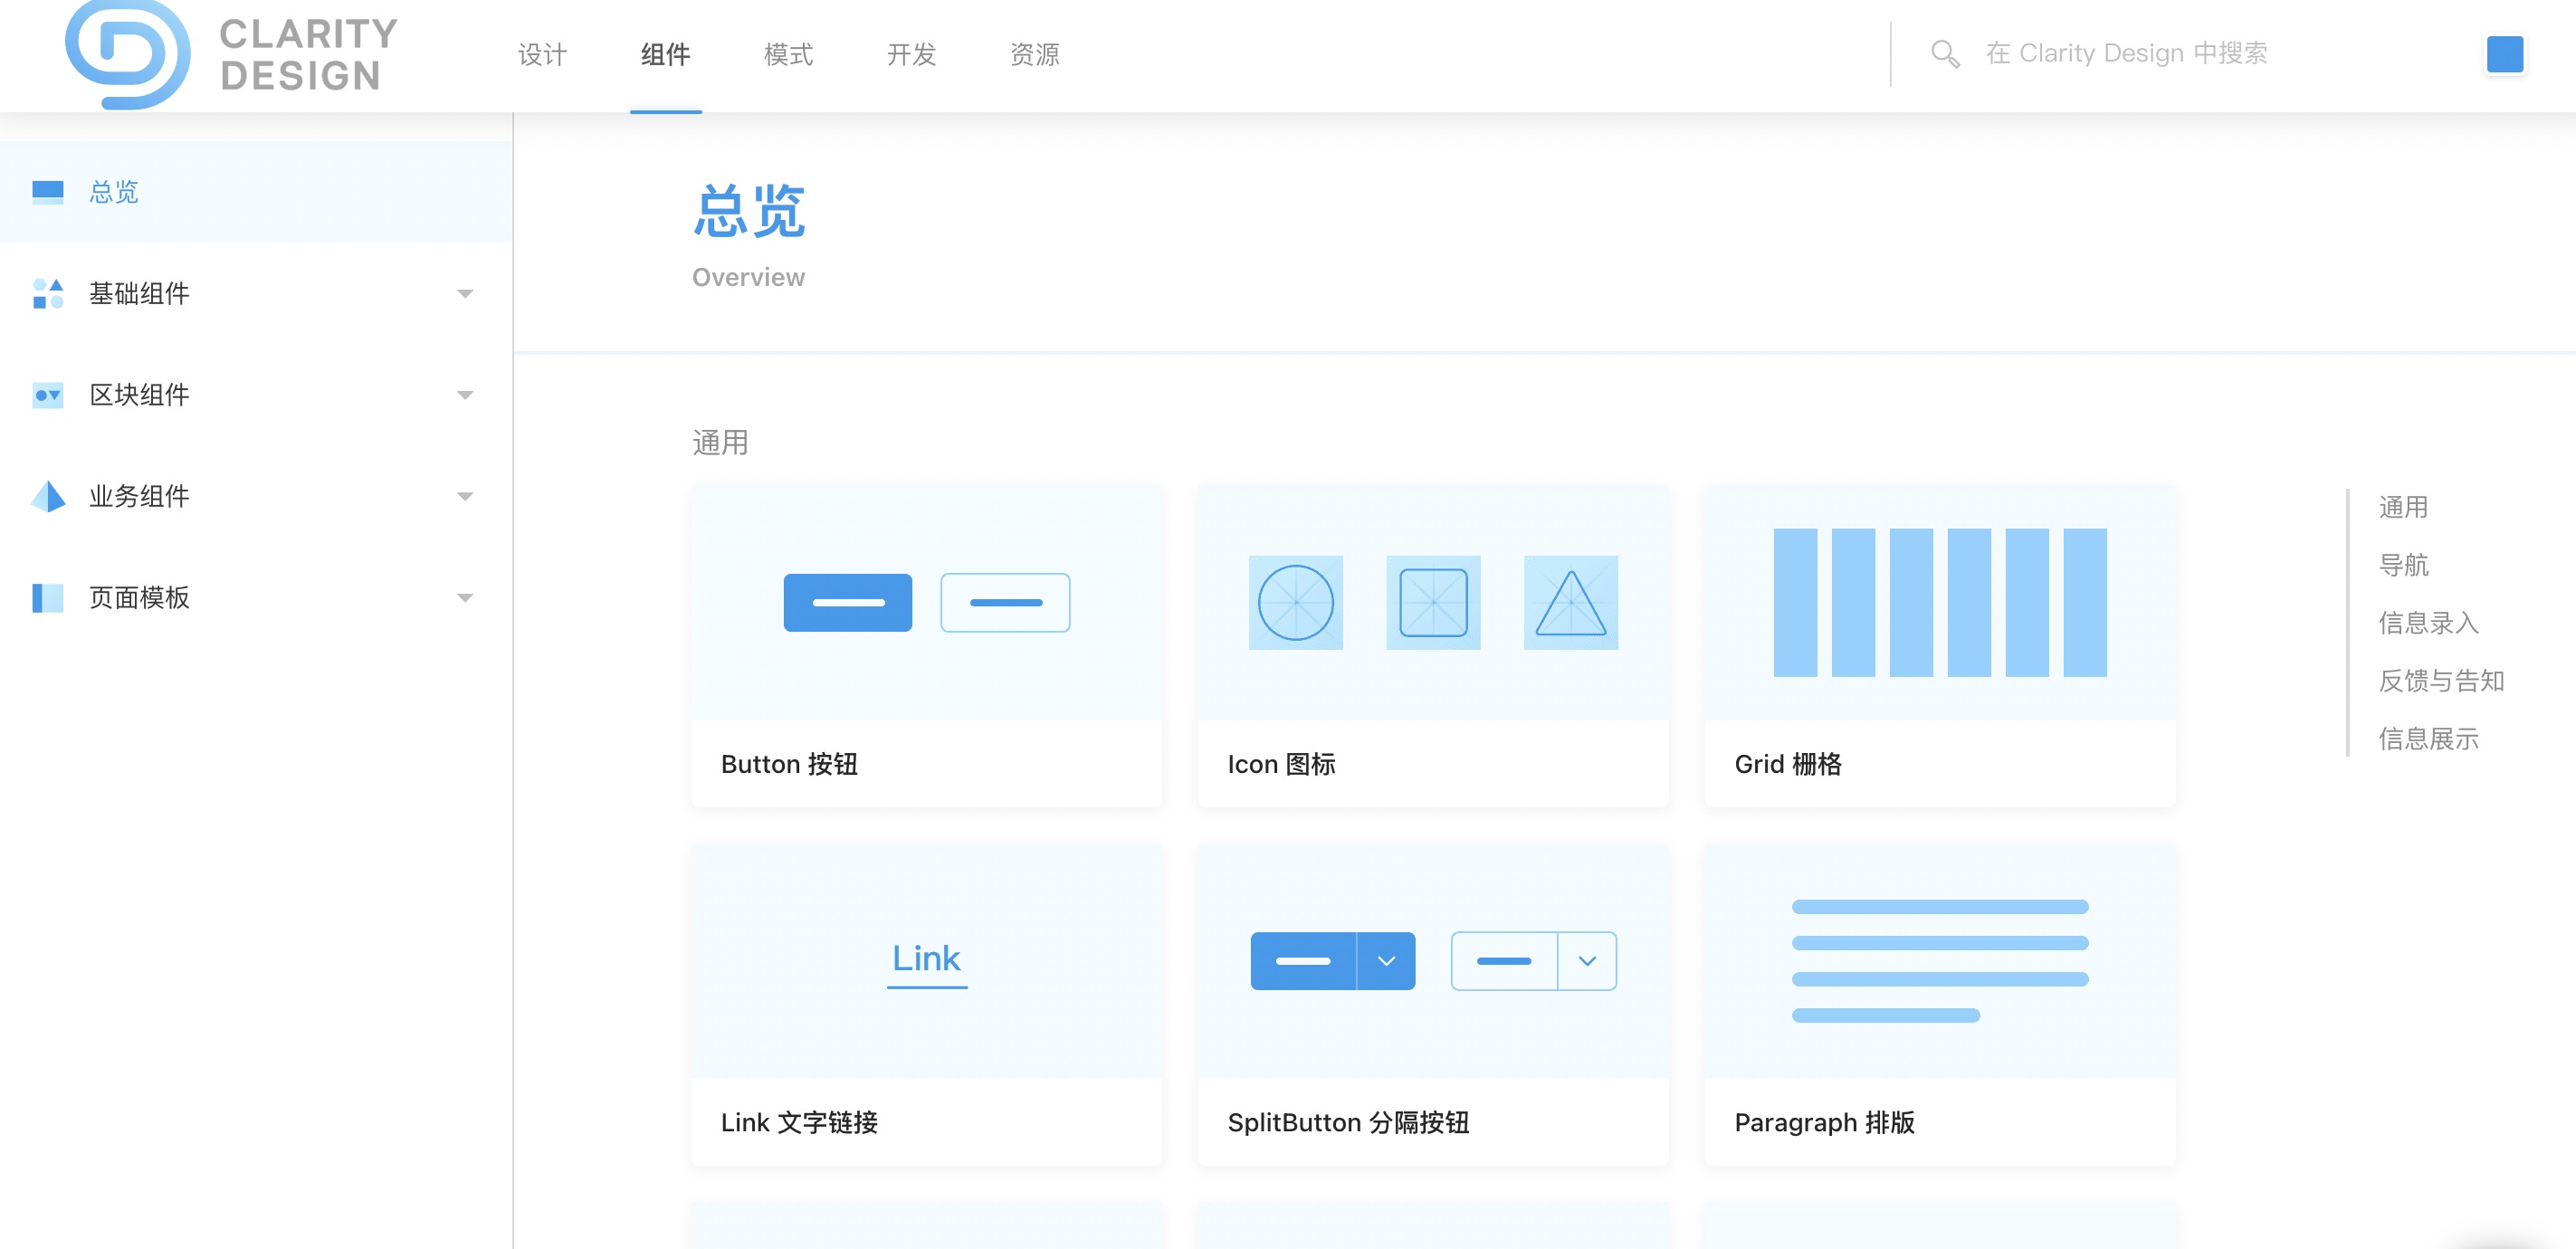Click the 组件 navigation tab

click(665, 54)
